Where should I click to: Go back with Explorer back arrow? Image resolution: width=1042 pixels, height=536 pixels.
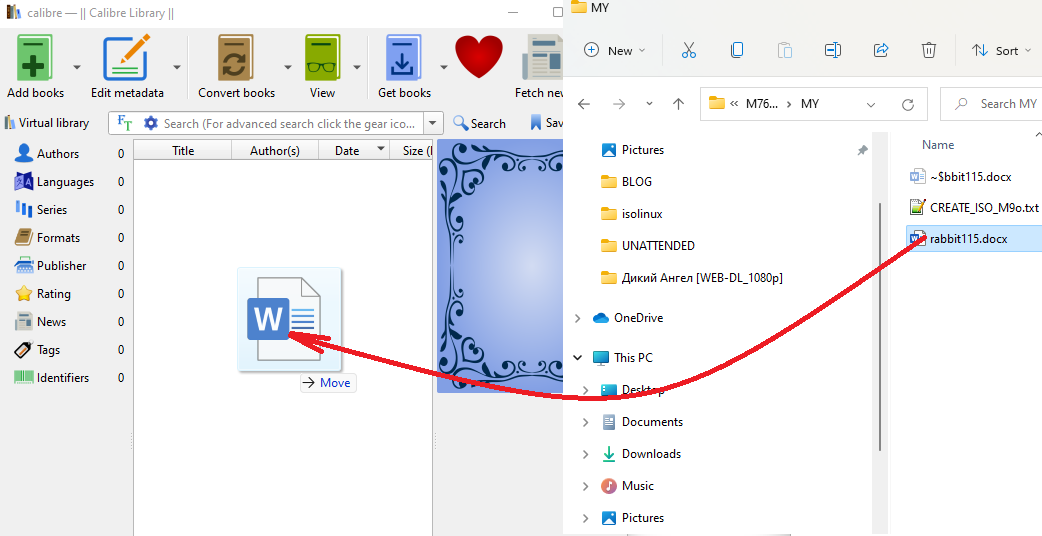(584, 104)
